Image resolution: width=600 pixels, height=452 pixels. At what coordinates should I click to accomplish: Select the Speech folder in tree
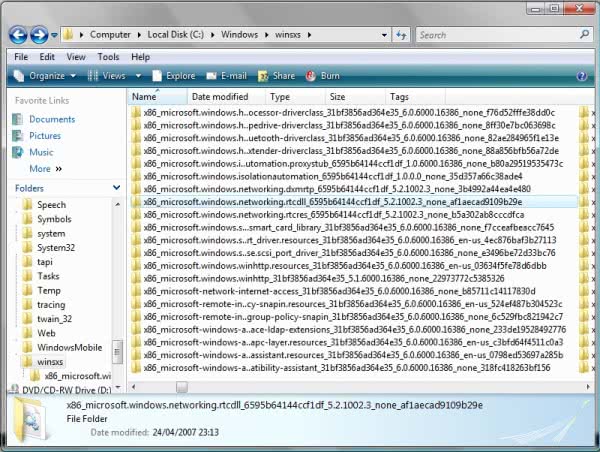(51, 205)
